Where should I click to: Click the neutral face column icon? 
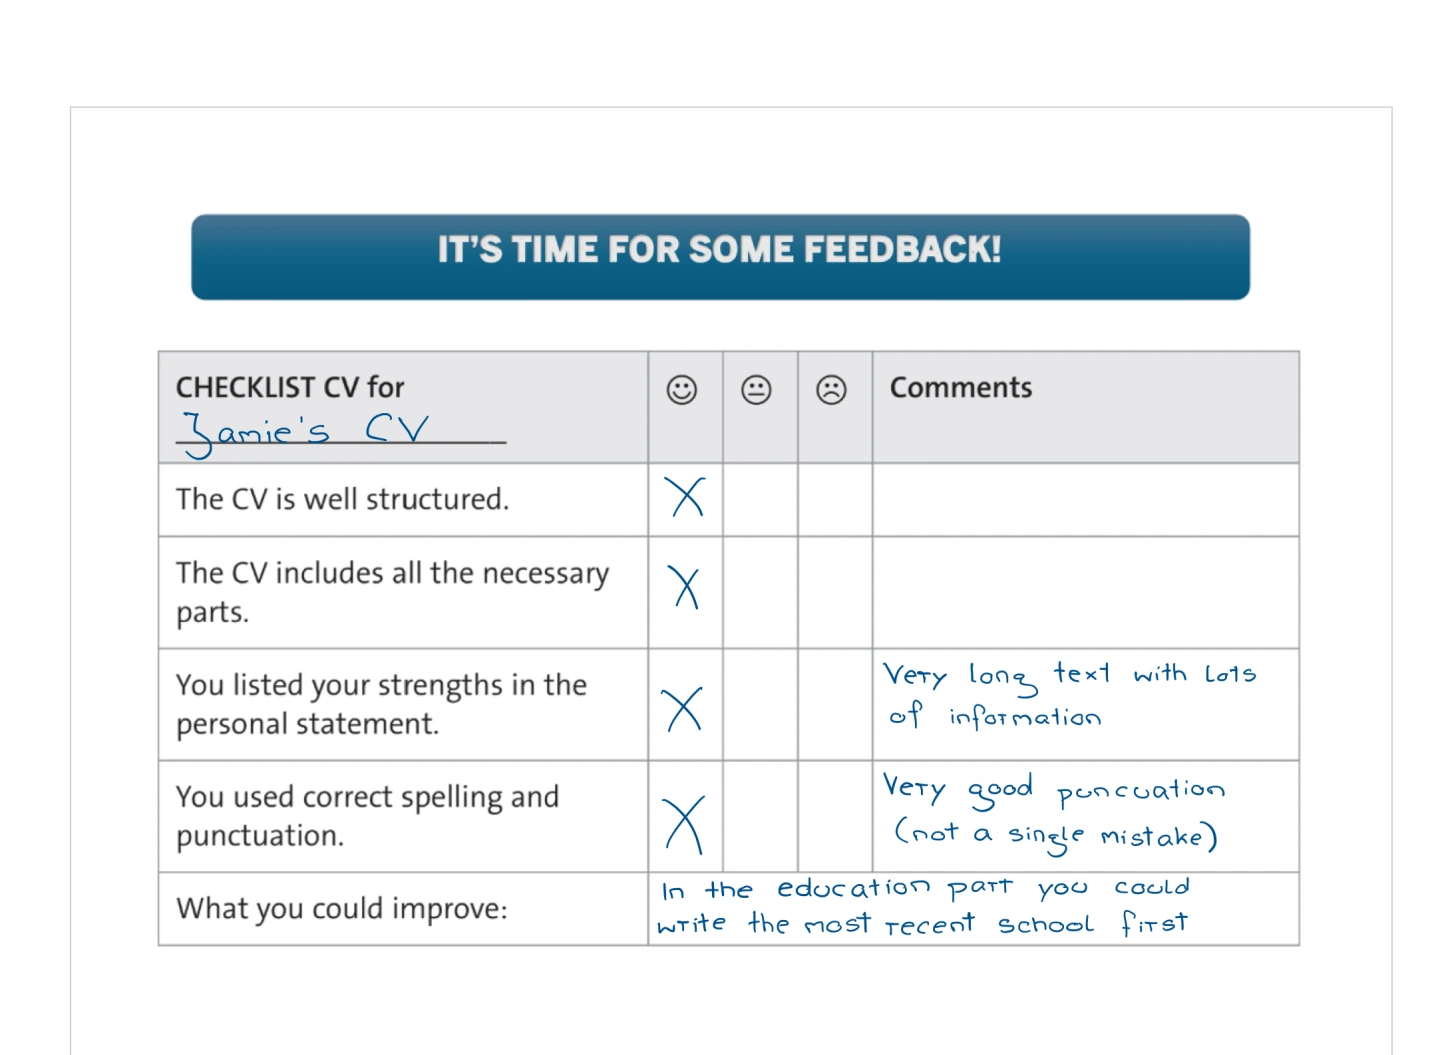pyautogui.click(x=756, y=390)
